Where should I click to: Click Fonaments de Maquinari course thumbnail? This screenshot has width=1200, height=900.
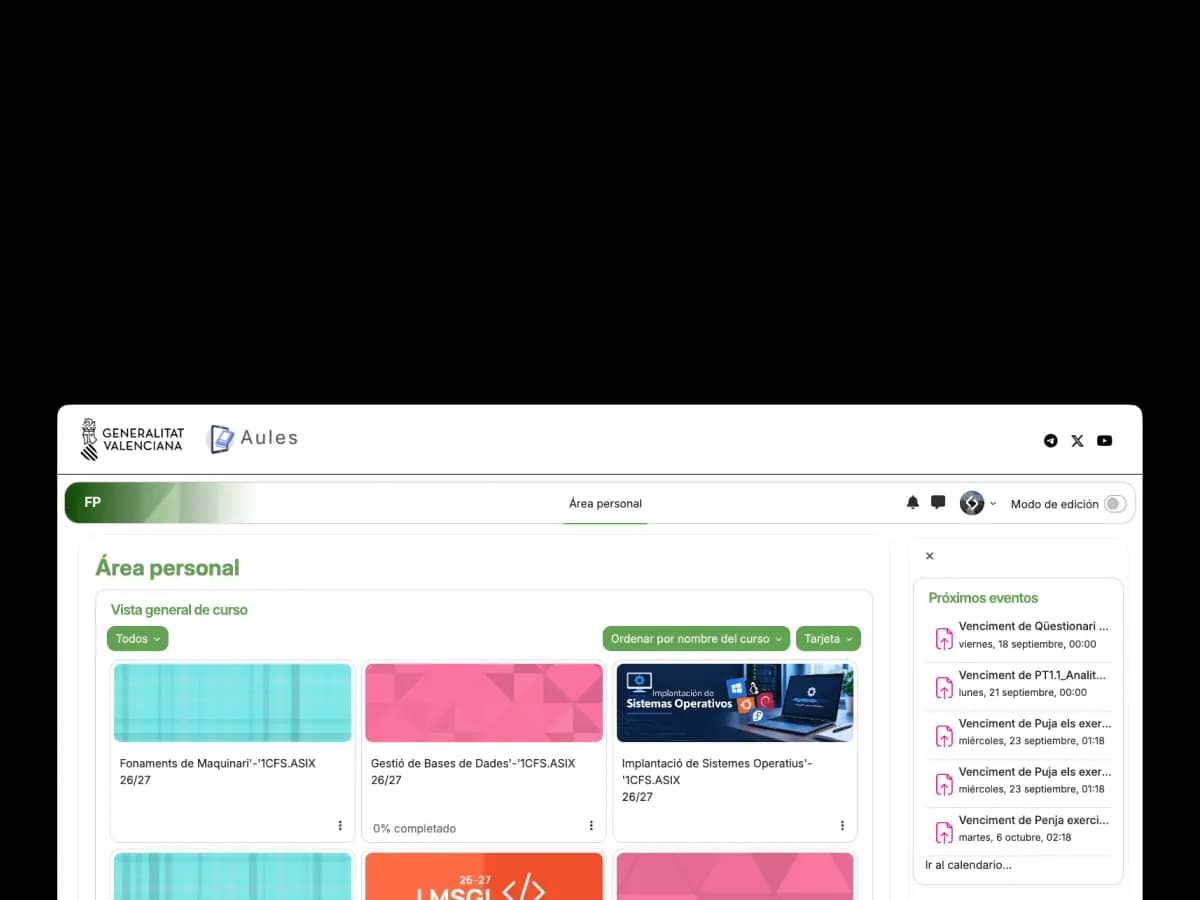click(232, 703)
